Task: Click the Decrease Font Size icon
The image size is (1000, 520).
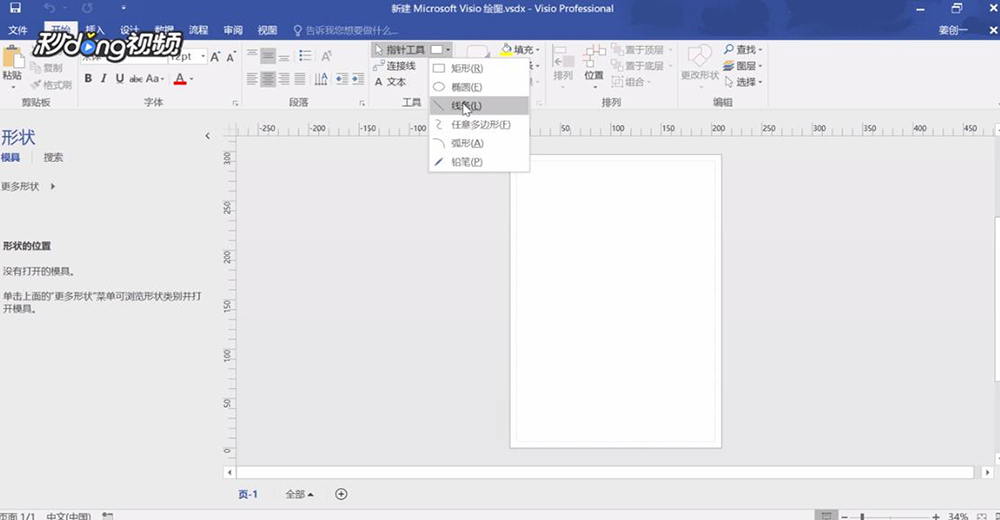Action: click(x=231, y=57)
